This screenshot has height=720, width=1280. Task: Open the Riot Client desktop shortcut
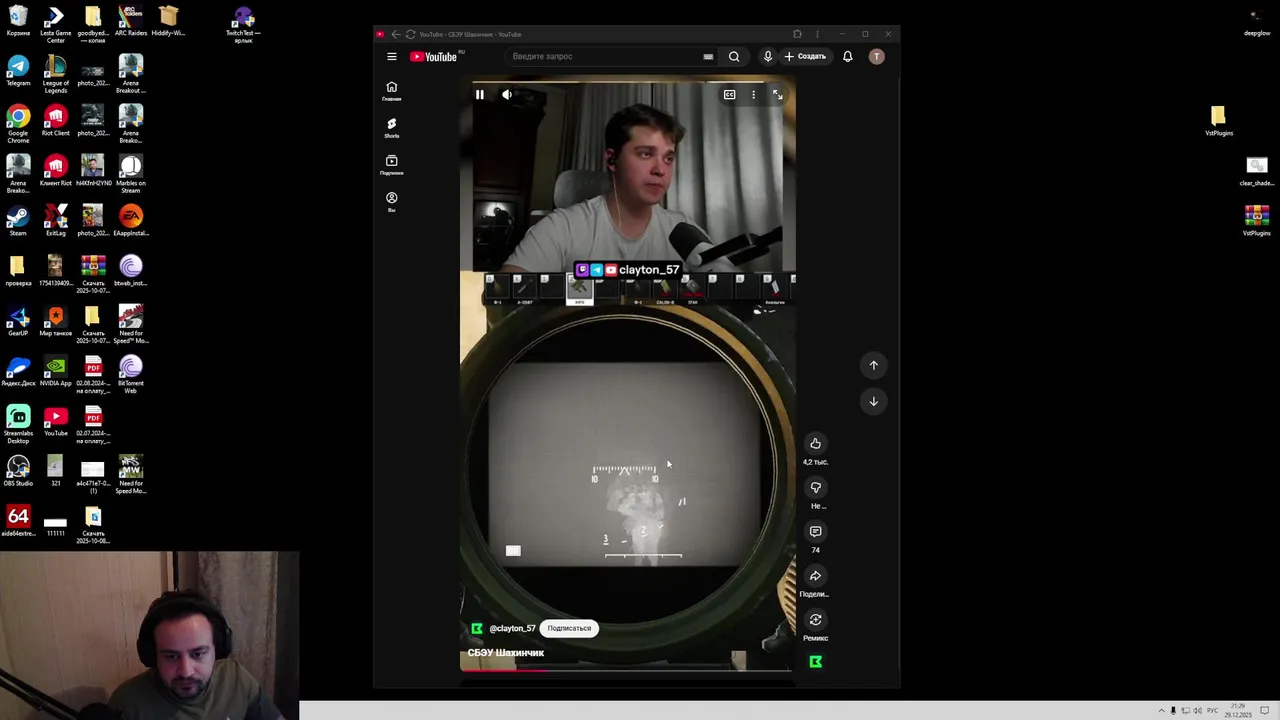point(56,120)
